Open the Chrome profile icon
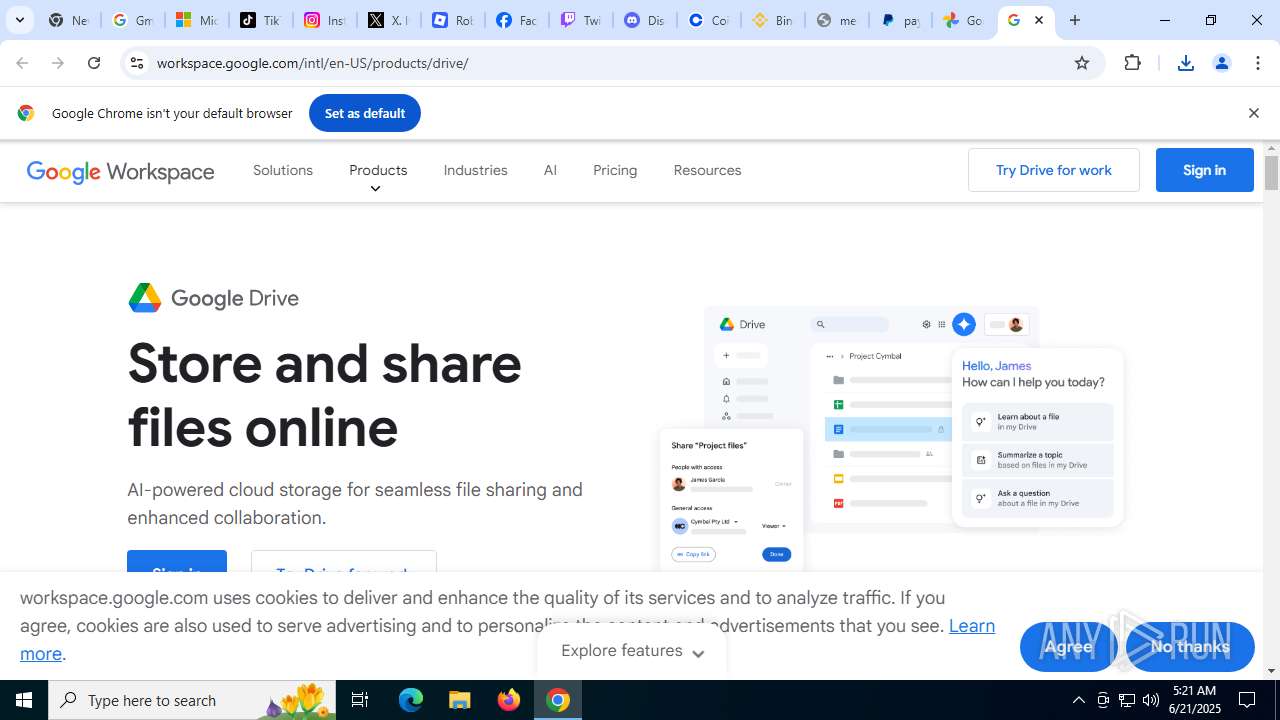The height and width of the screenshot is (720, 1280). pos(1222,63)
